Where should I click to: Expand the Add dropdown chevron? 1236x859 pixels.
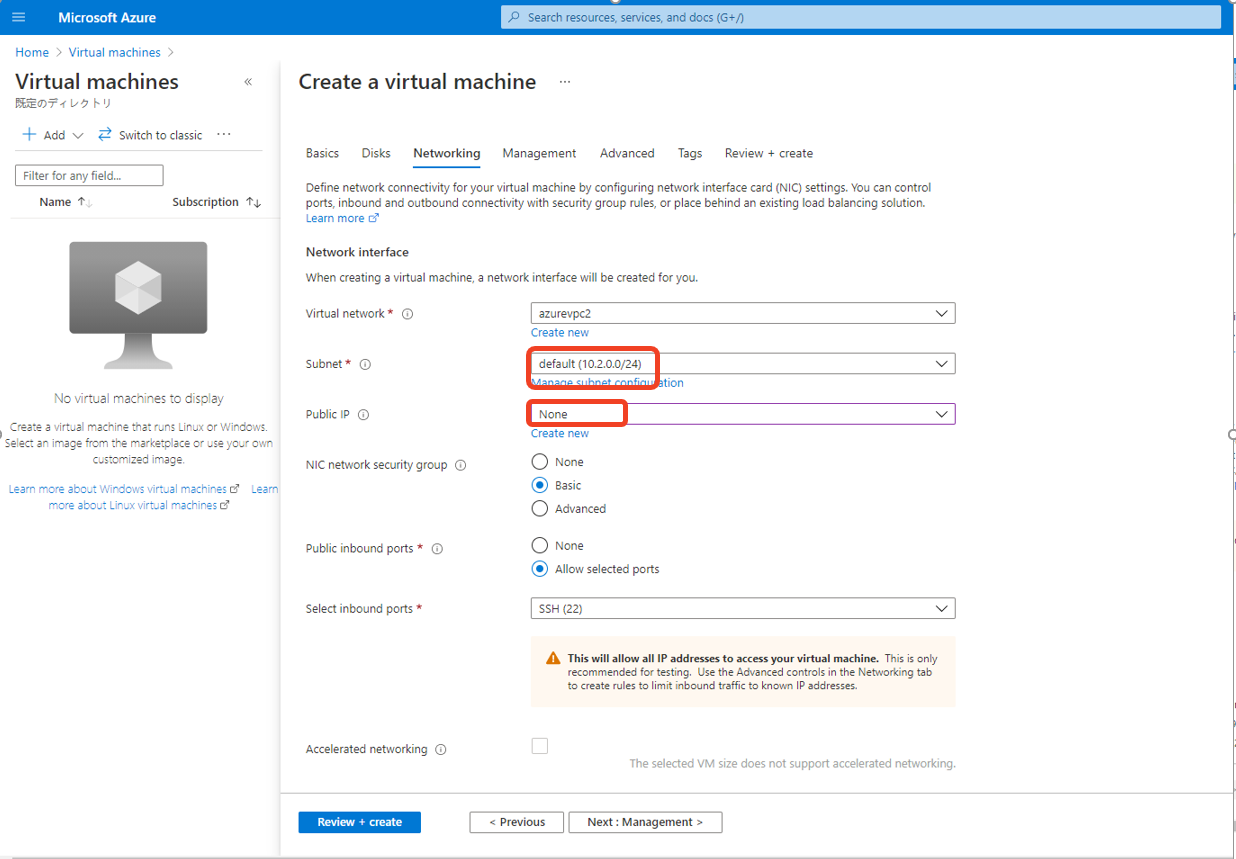click(78, 136)
